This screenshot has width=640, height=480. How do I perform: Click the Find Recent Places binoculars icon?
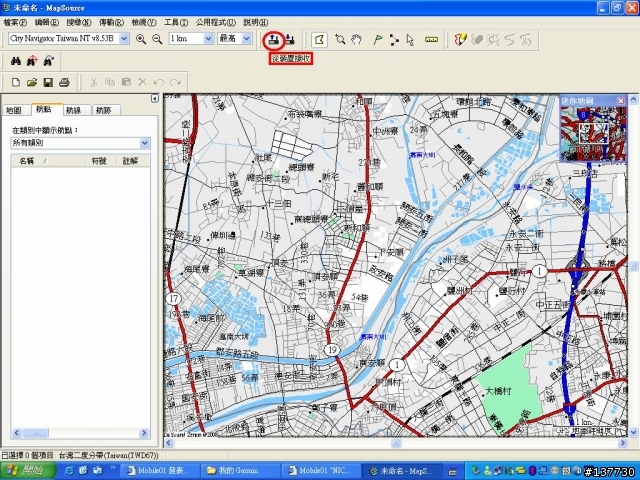[x=49, y=61]
